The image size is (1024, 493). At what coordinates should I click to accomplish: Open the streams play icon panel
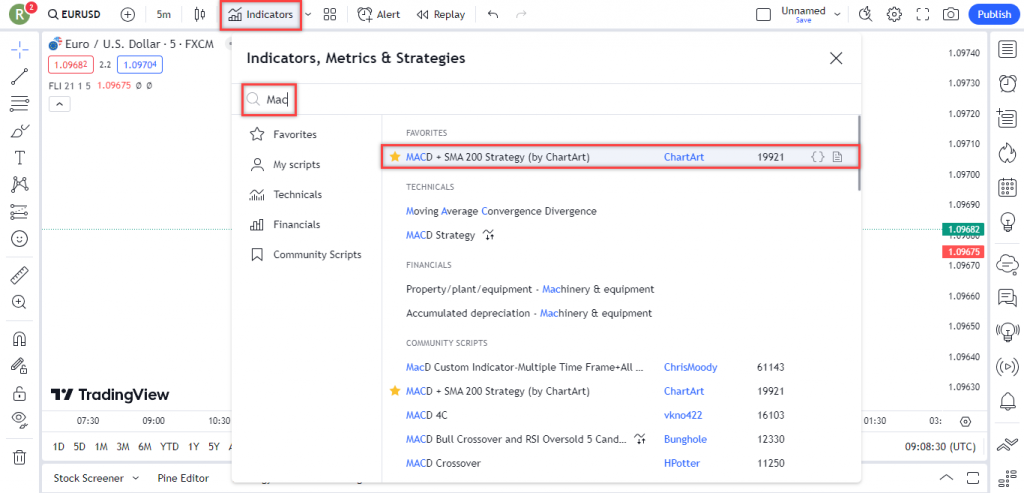click(x=1007, y=368)
